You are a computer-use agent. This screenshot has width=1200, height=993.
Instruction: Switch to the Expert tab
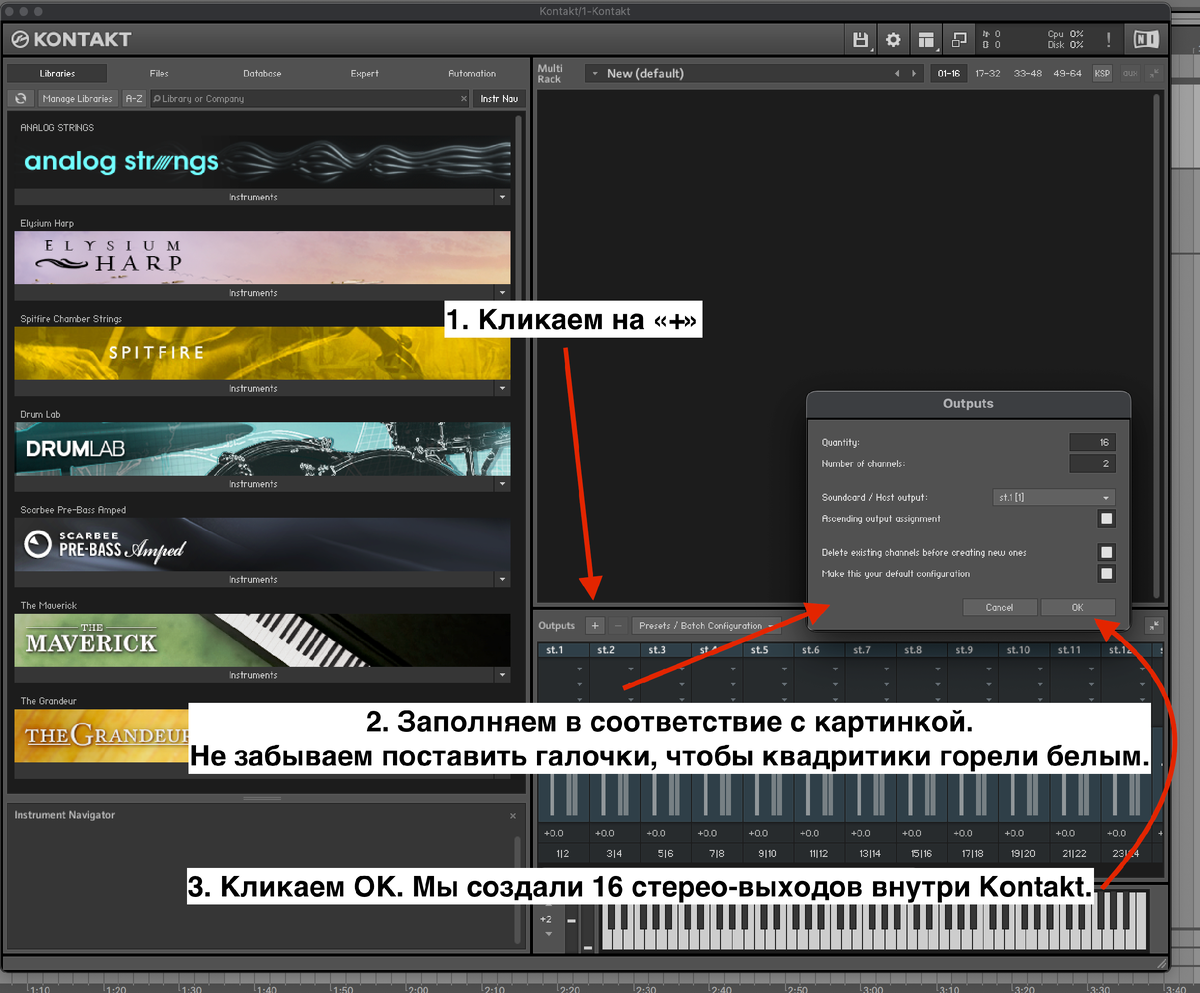[365, 73]
